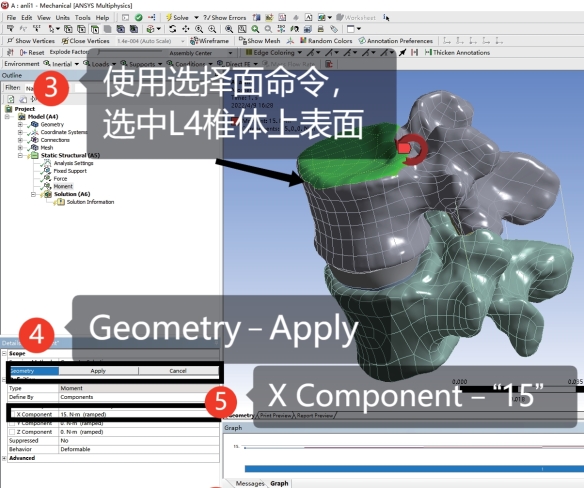
Task: Select Fixed Support in outline tree
Action: tap(70, 171)
